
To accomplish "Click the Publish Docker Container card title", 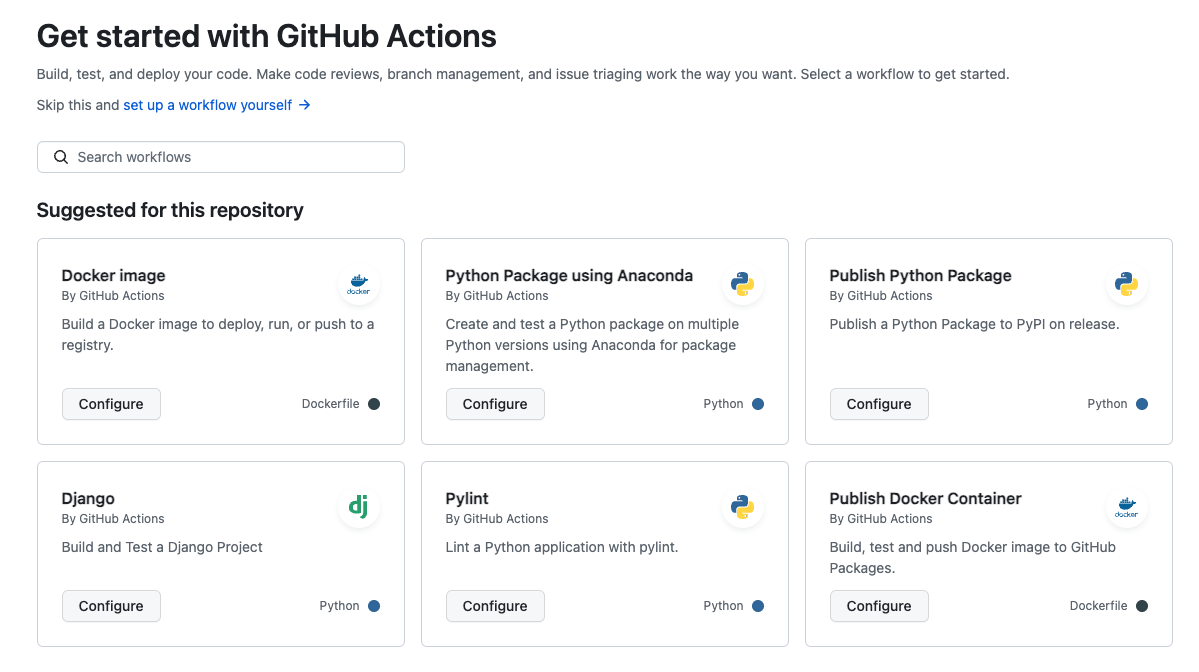I will [x=925, y=498].
